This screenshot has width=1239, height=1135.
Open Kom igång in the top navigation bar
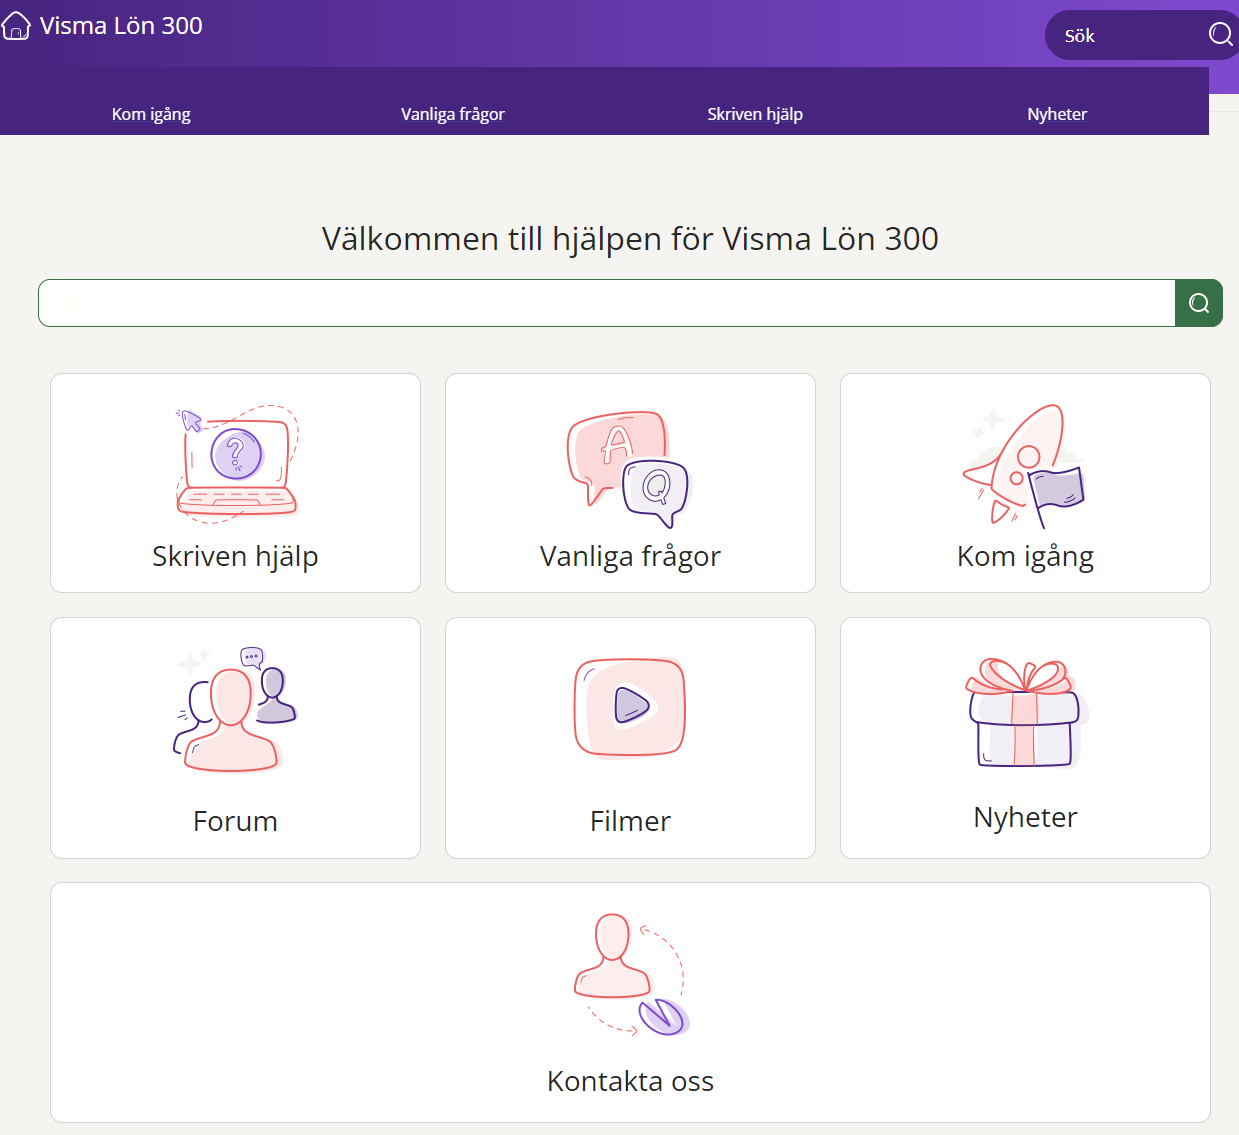[x=151, y=114]
